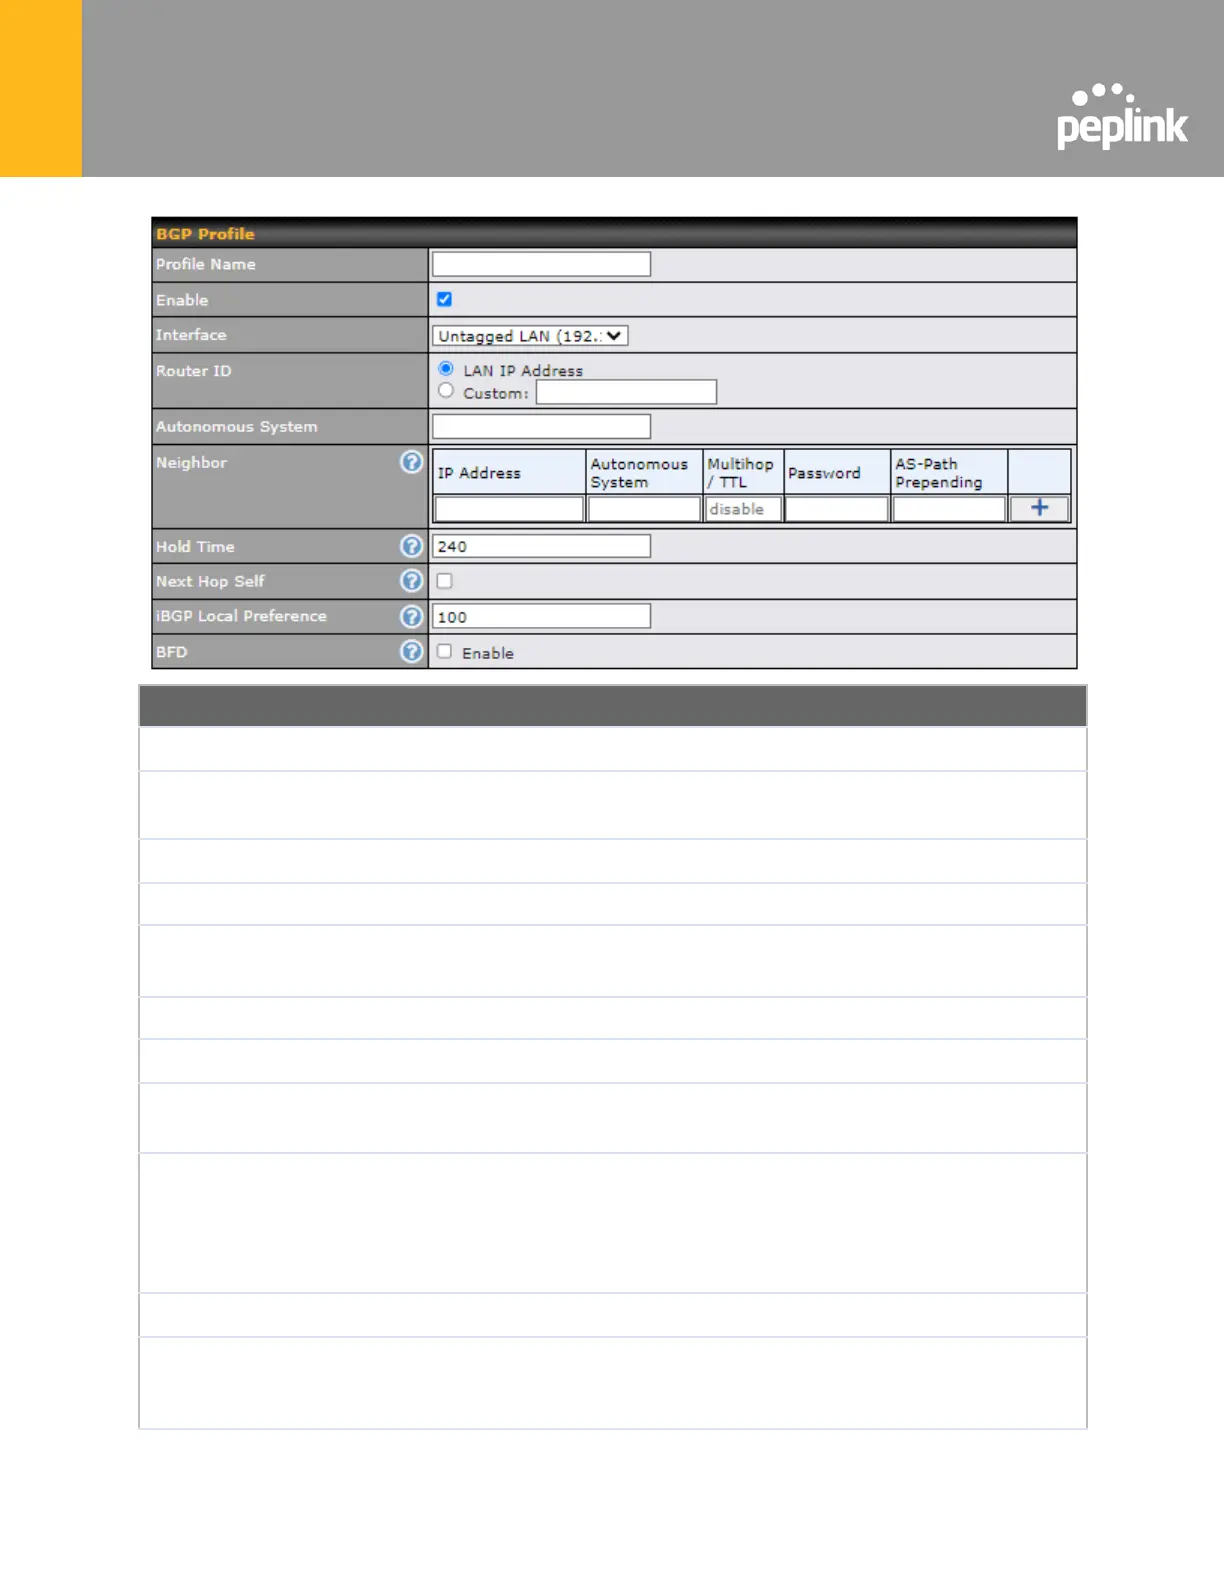Viewport: 1224px width, 1584px height.
Task: Open help for Next Hop Self
Action: click(411, 581)
